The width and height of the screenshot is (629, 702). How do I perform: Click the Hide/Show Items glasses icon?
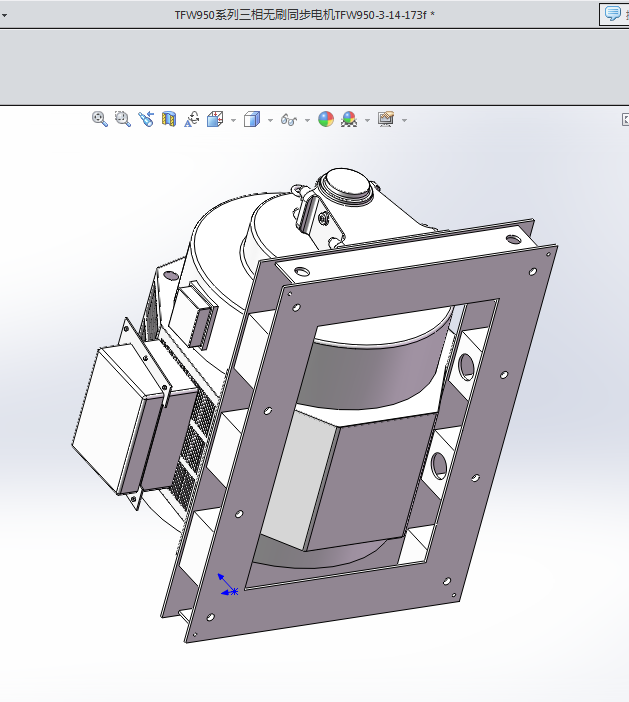click(289, 120)
